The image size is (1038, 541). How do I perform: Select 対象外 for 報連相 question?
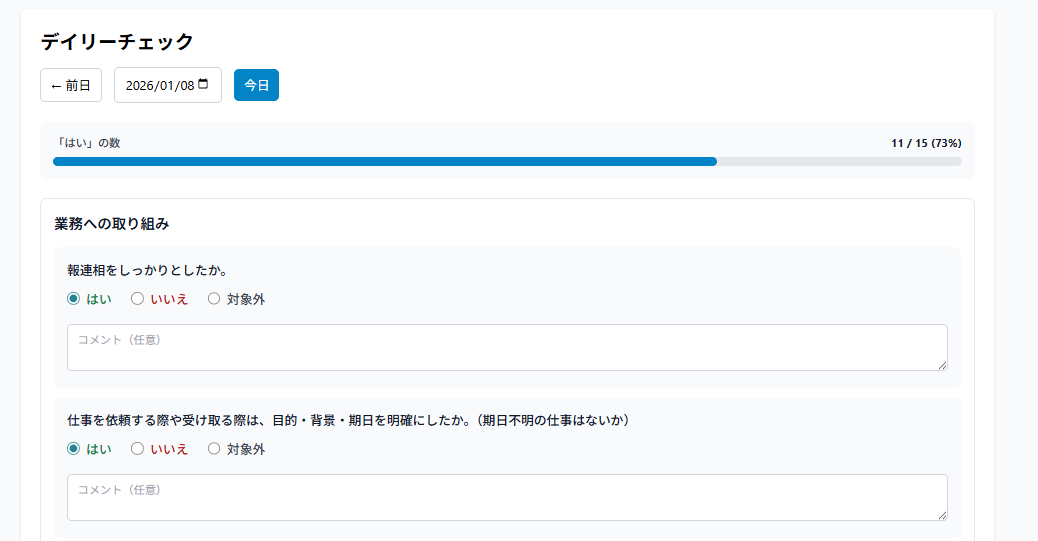click(x=214, y=299)
